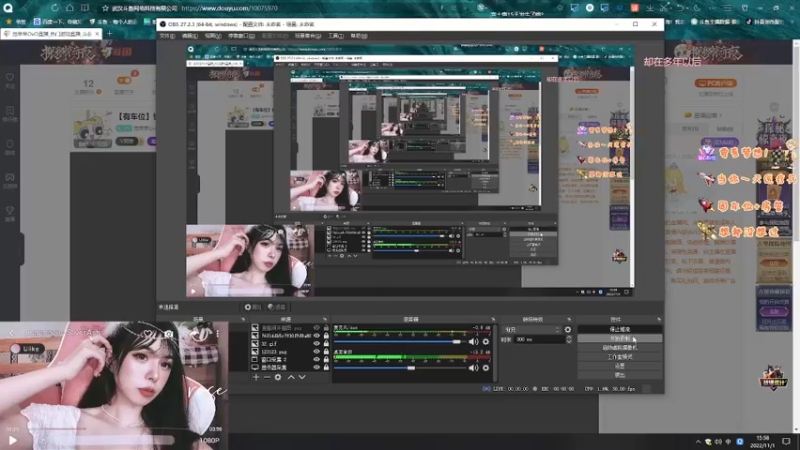This screenshot has height=450, width=800.
Task: Add a new source with the plus icon
Action: click(256, 377)
